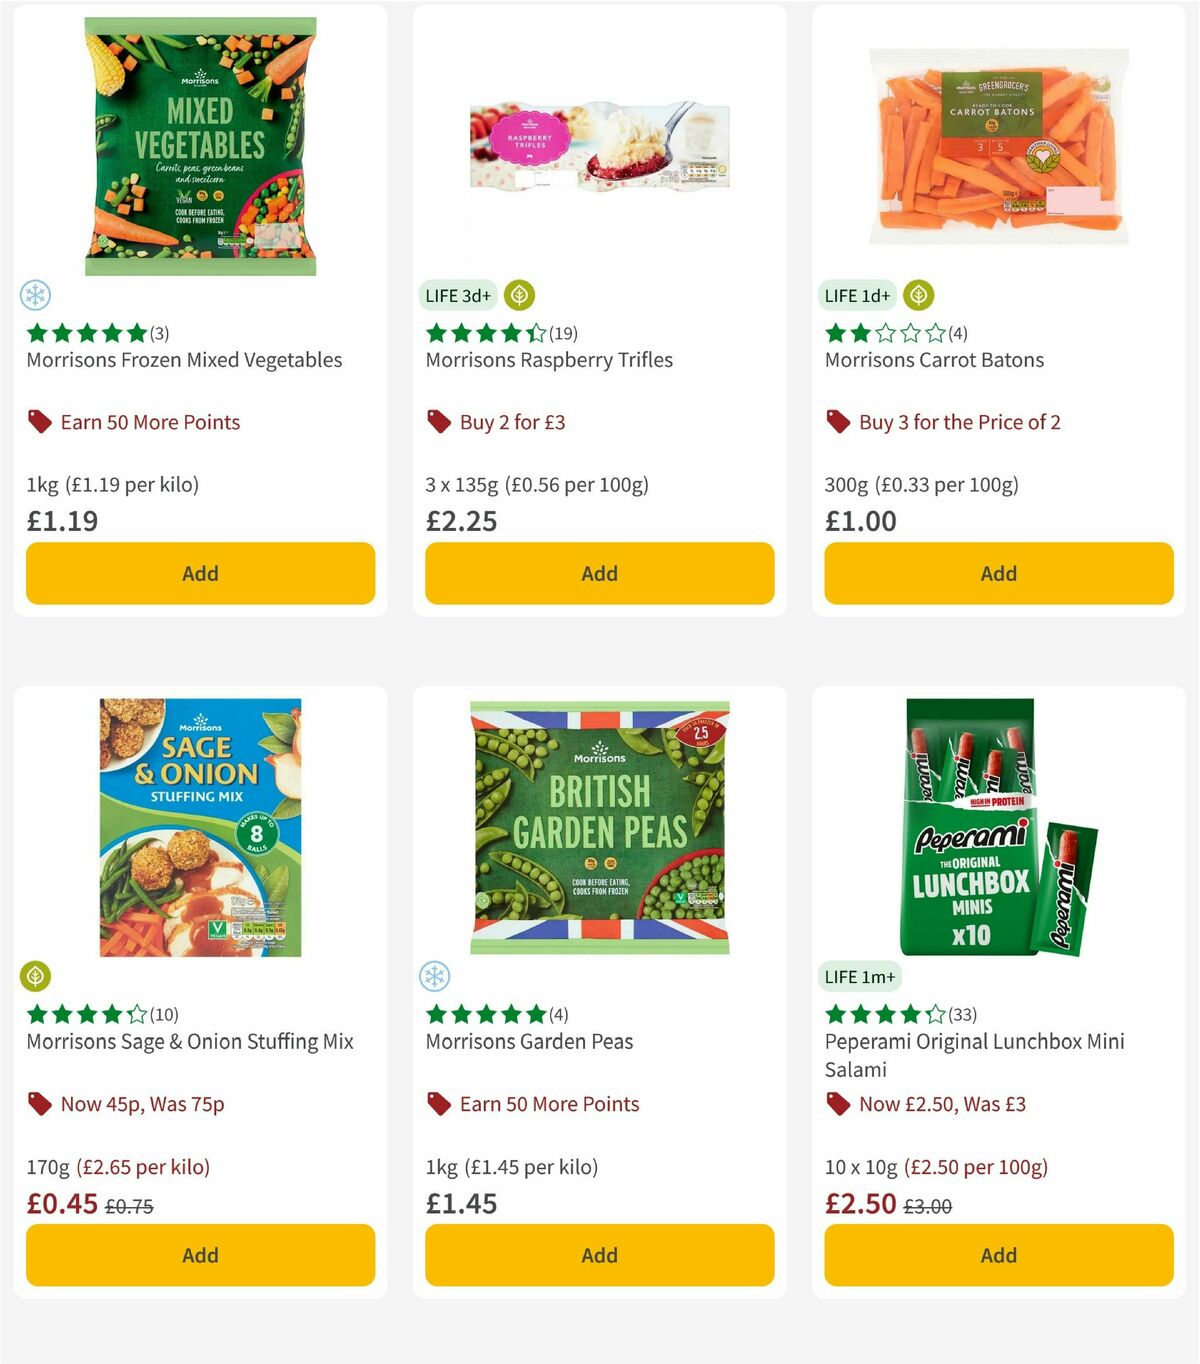
Task: Add Morrisons Frozen Mixed Vegetables to basket
Action: pos(200,573)
